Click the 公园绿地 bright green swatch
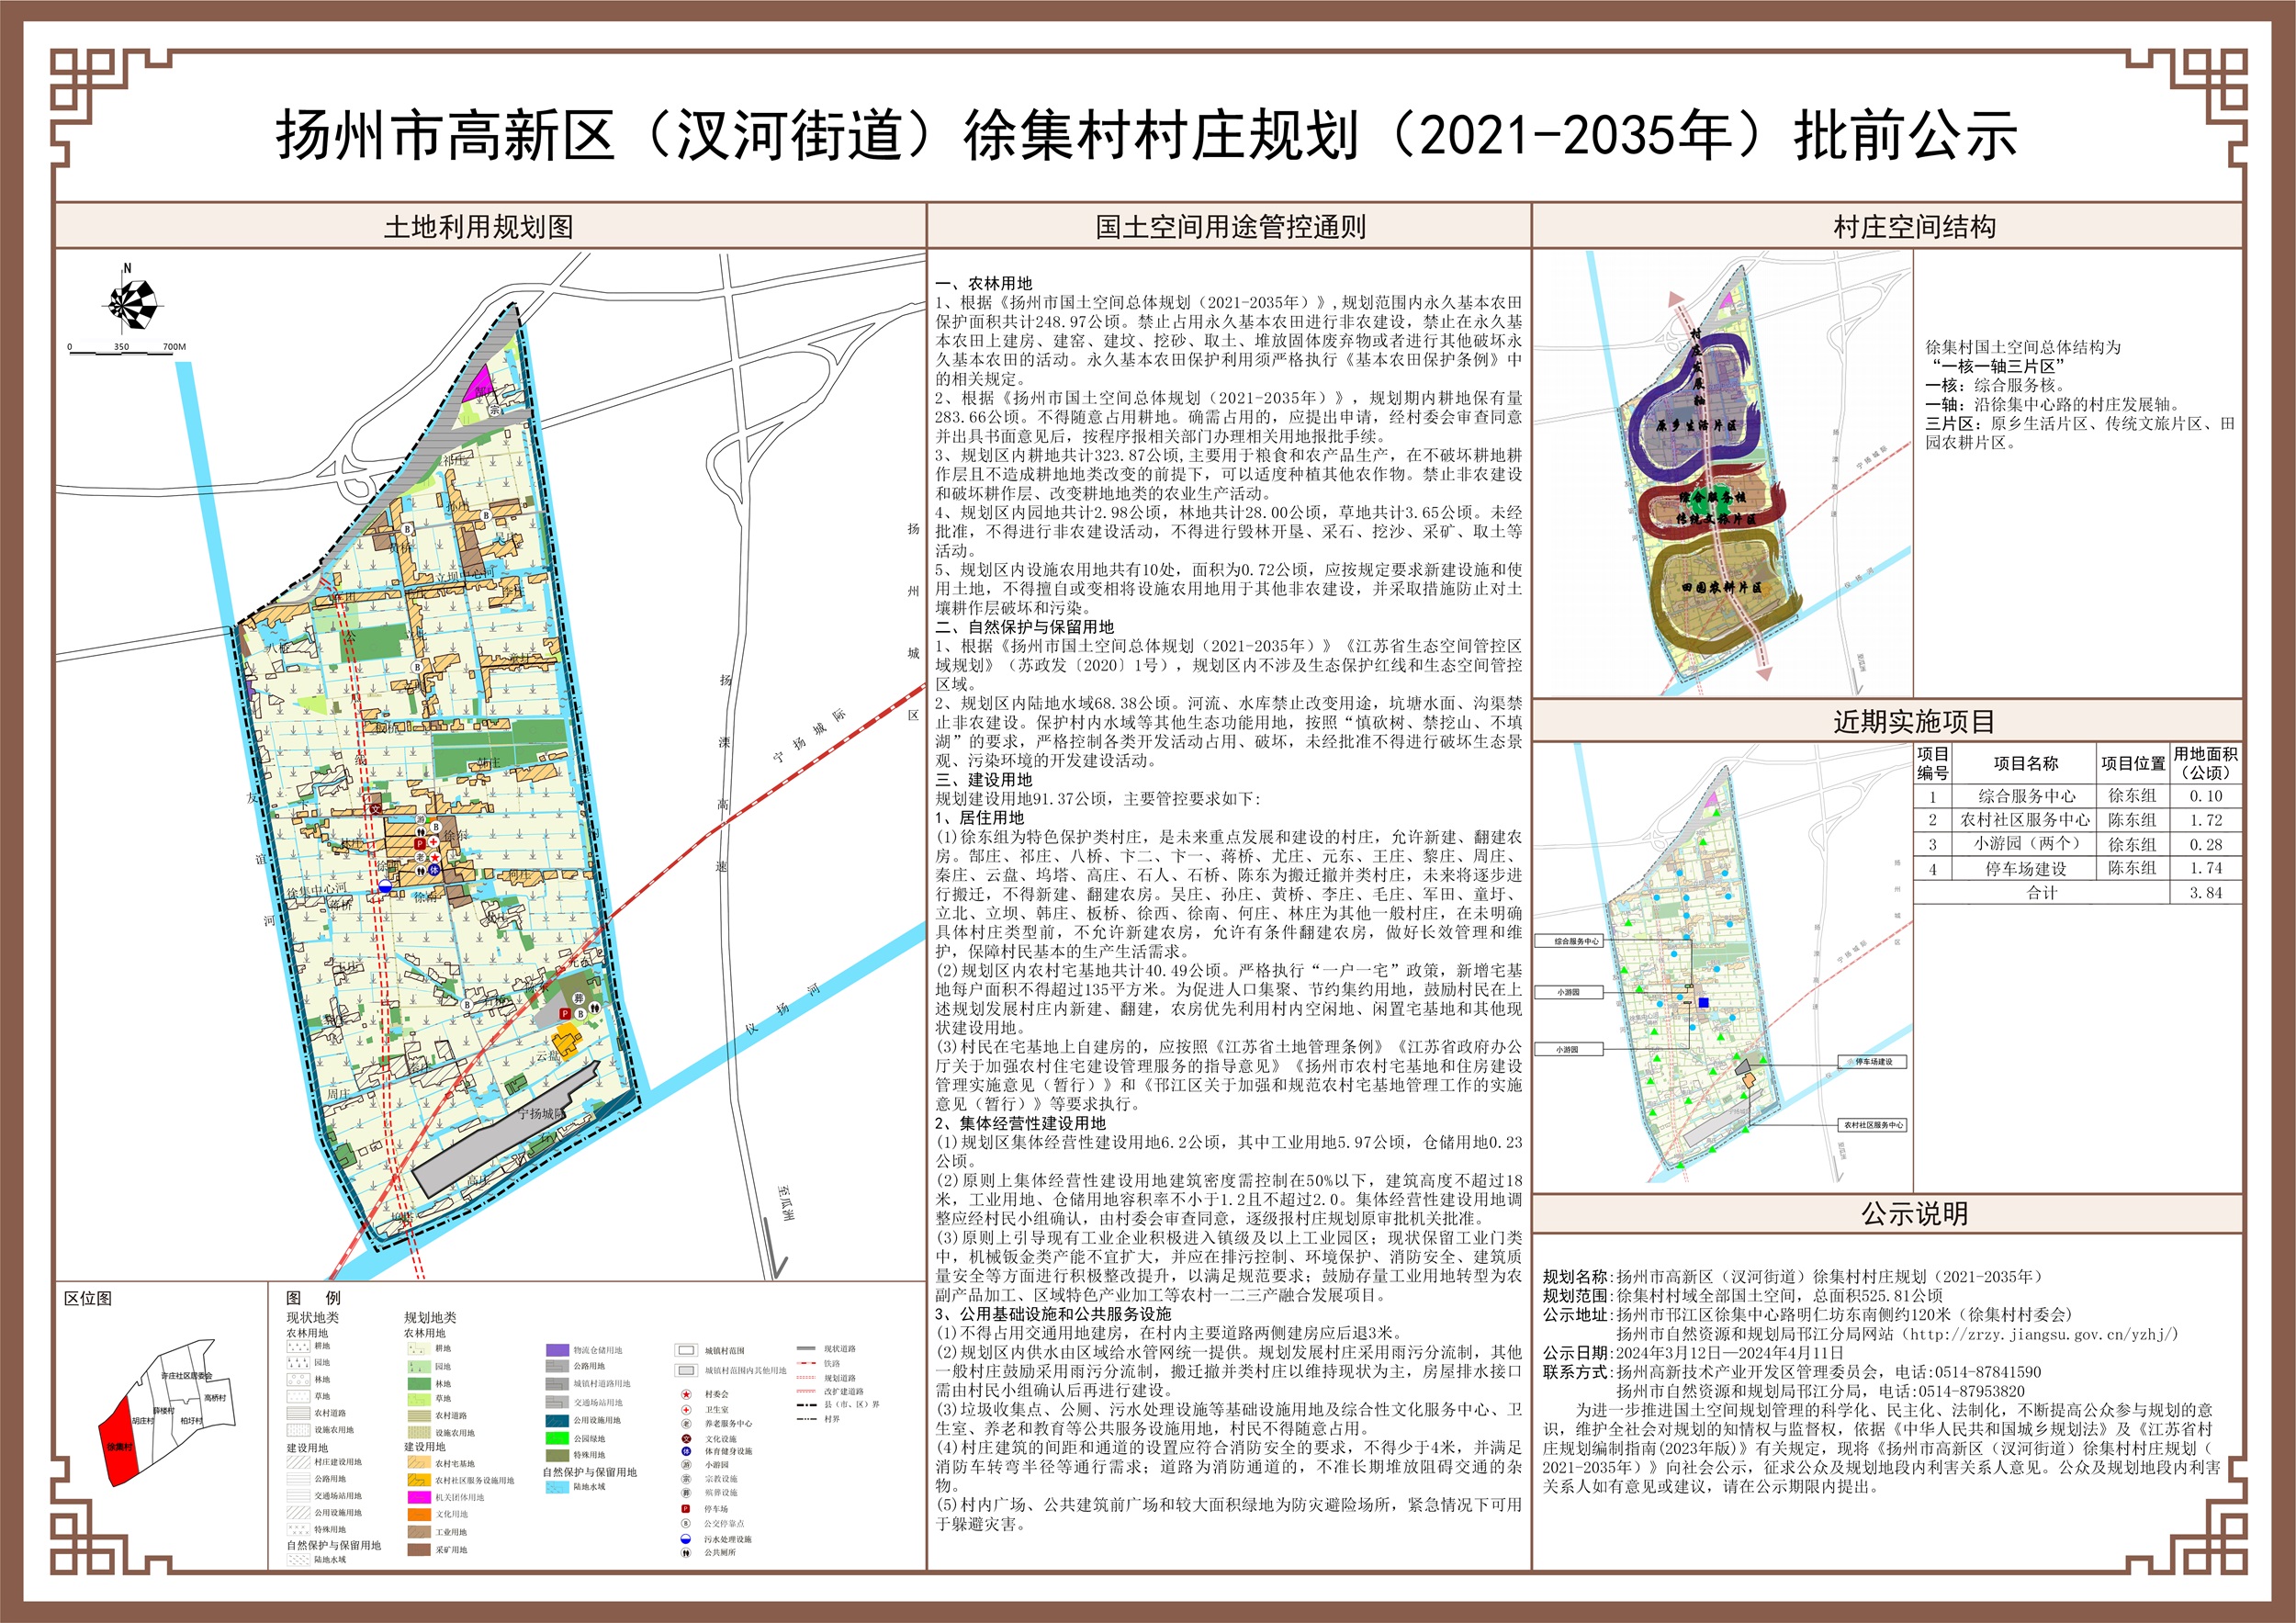 coord(557,1438)
